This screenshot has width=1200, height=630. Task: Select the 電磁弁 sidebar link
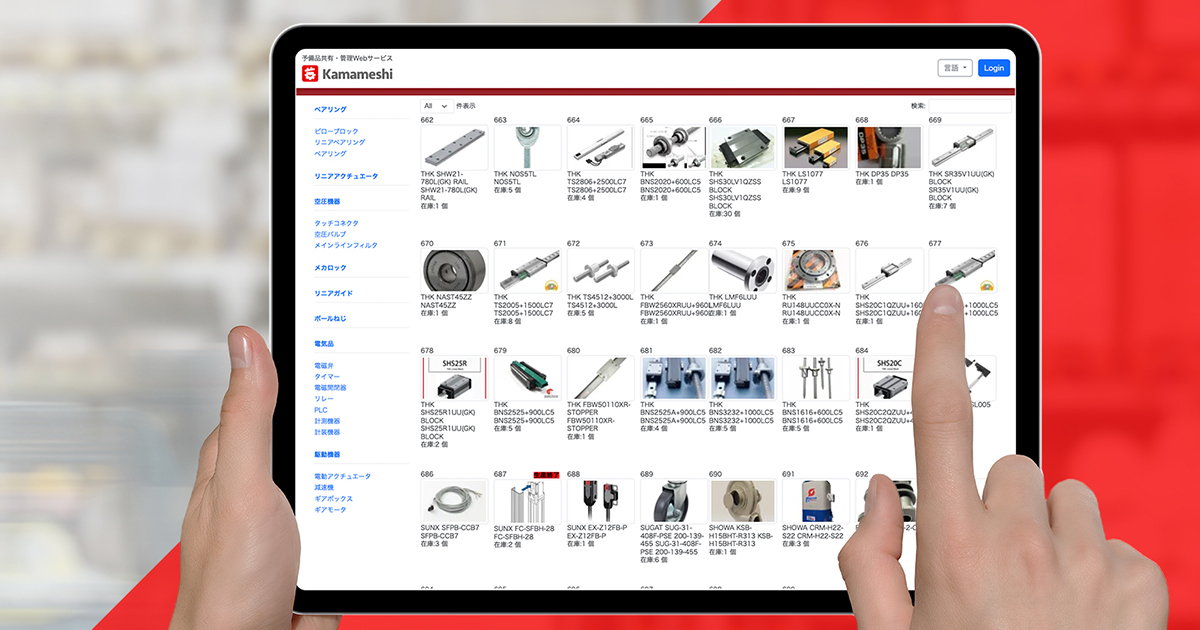(x=324, y=366)
